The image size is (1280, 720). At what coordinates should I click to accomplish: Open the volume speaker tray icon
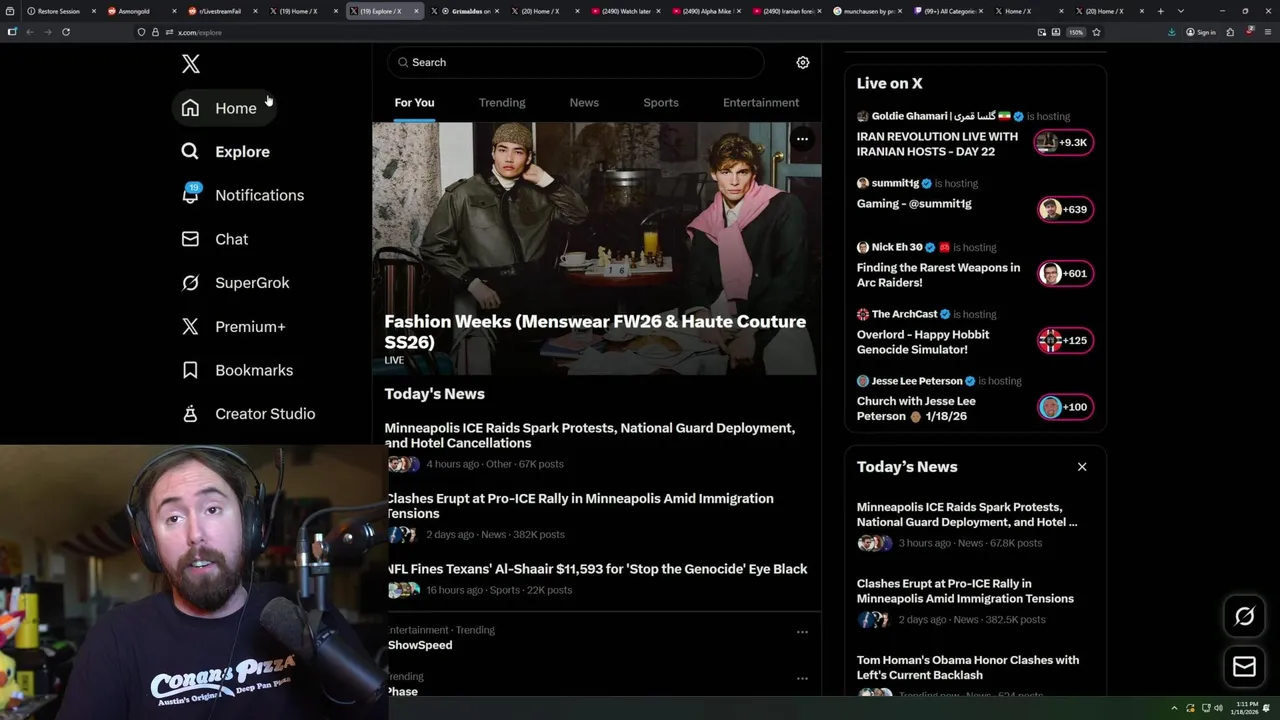click(x=1218, y=708)
